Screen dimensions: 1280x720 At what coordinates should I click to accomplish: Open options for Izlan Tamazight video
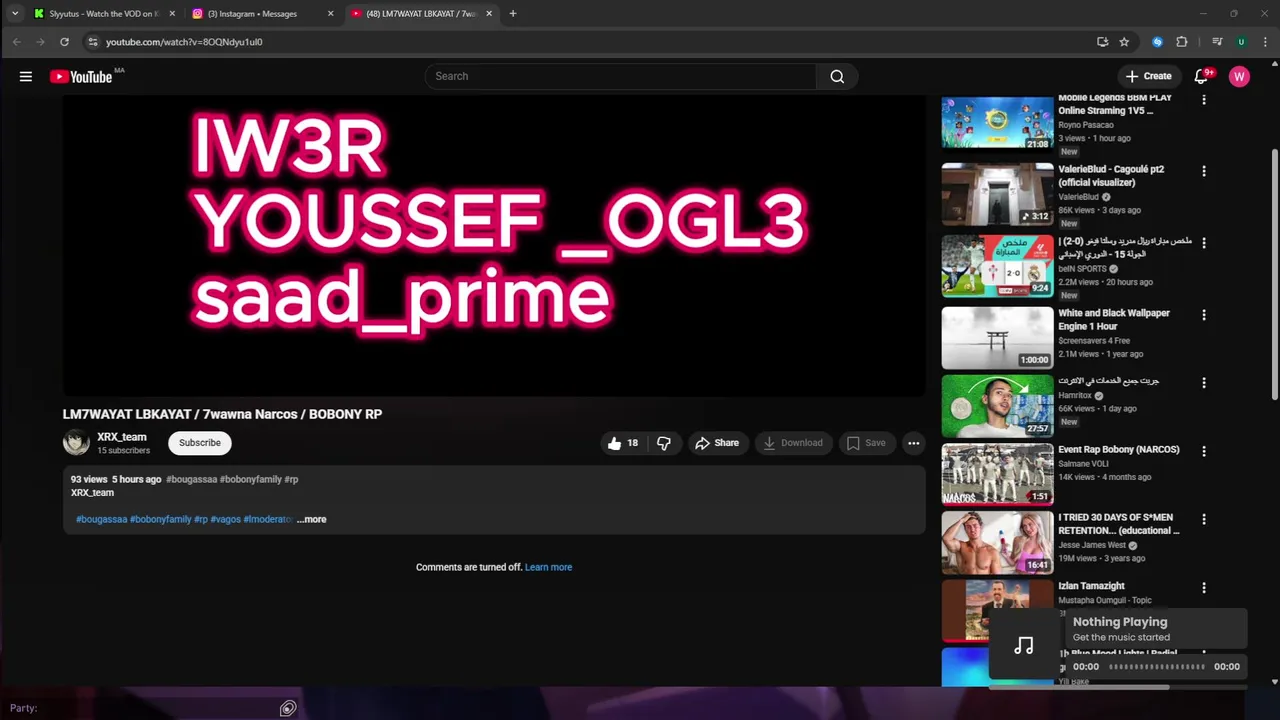coord(1204,588)
